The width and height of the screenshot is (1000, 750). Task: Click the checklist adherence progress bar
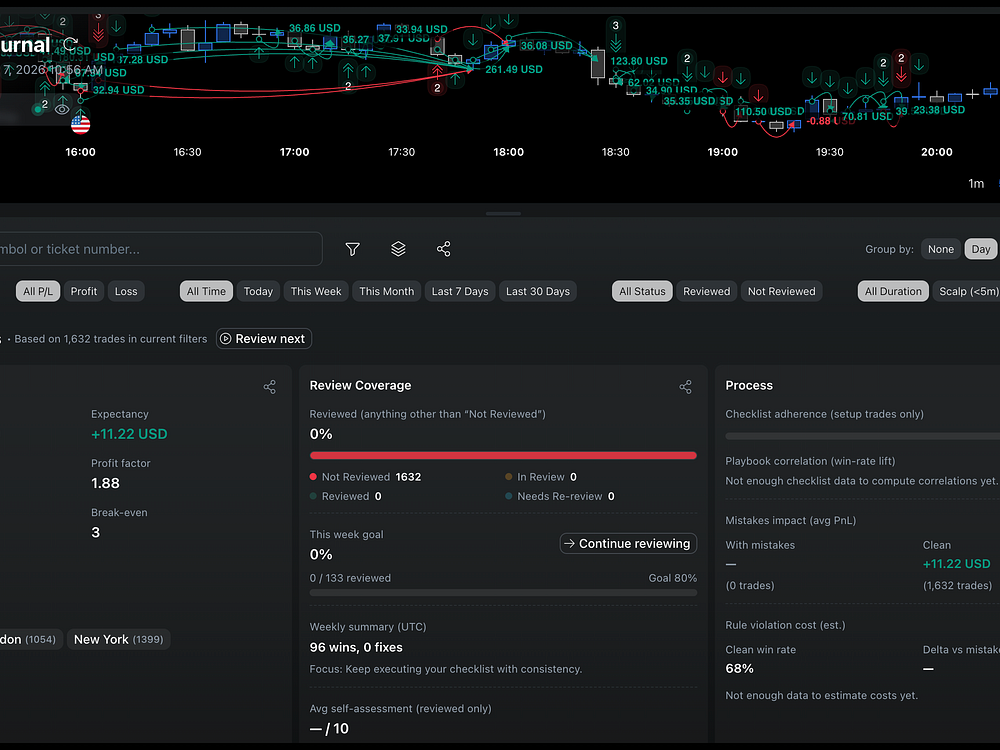coord(862,436)
